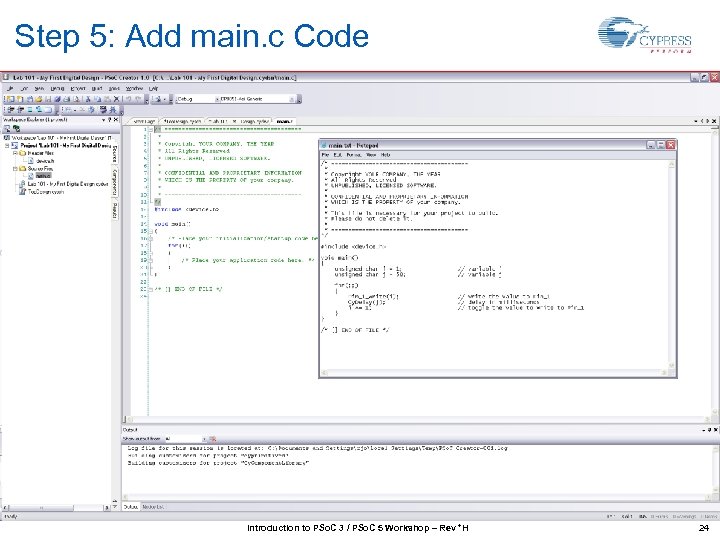Click the code editor horizontal scrollbar
720x540 pixels.
tap(417, 419)
